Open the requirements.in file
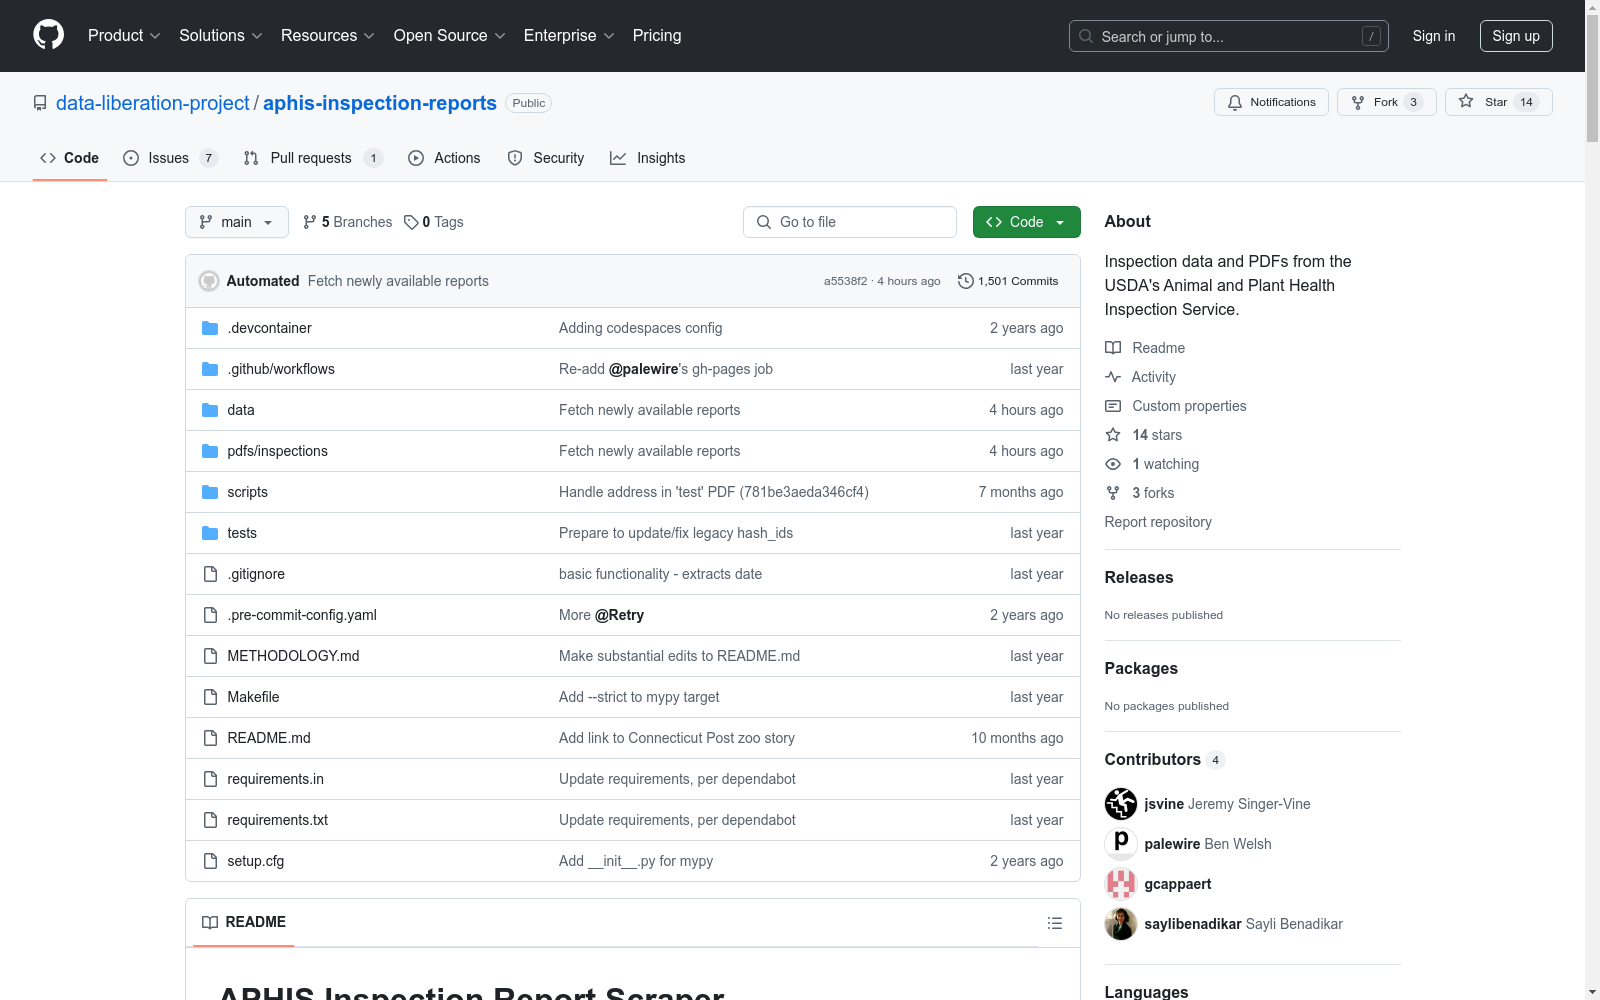The image size is (1600, 1000). tap(275, 779)
